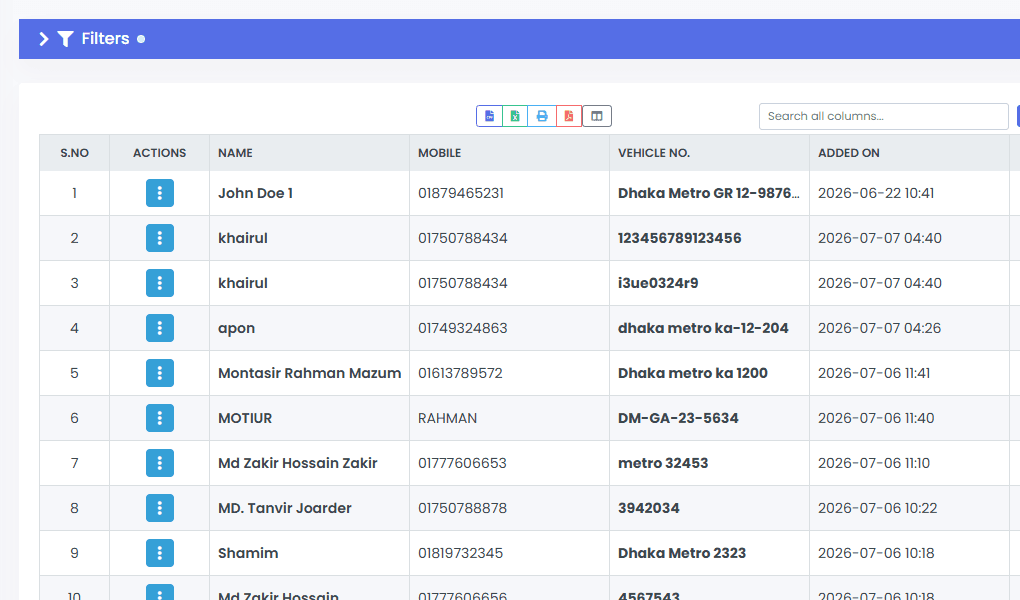Export the table as CSV
Image resolution: width=1020 pixels, height=600 pixels.
[x=489, y=116]
